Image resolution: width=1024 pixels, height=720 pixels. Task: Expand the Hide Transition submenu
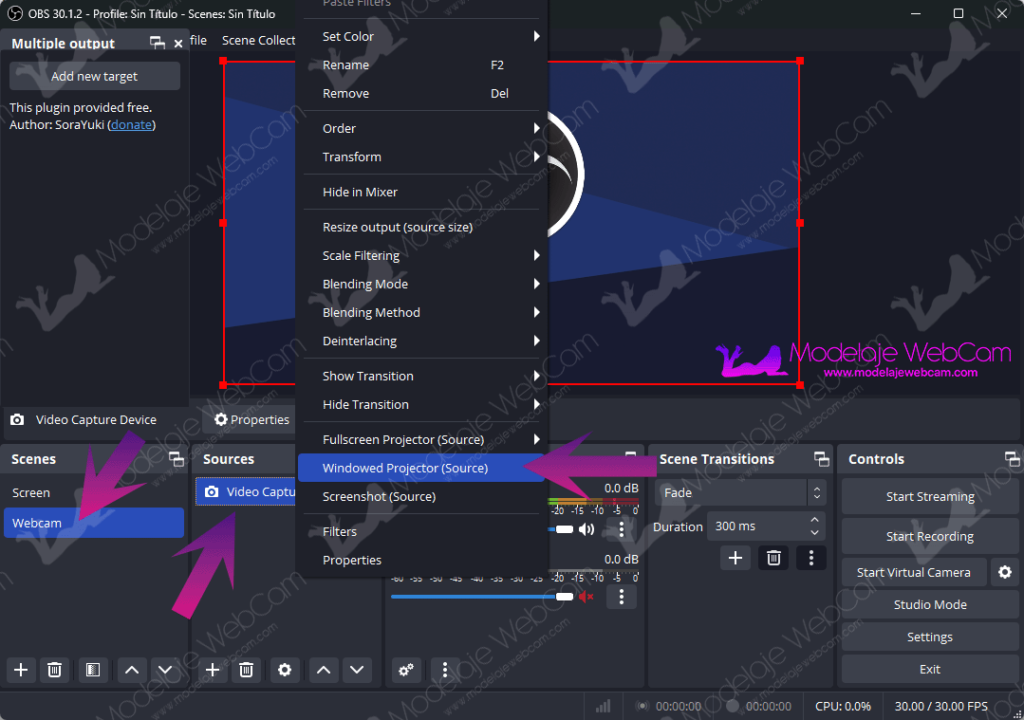[422, 404]
